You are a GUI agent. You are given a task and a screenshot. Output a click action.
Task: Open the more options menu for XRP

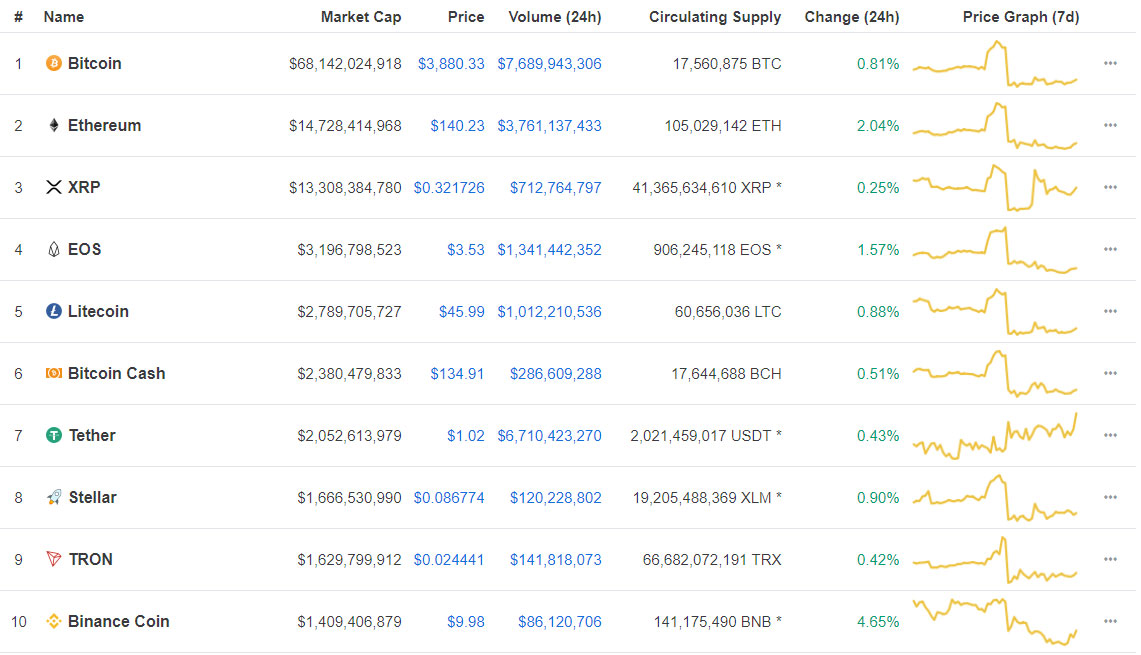coord(1110,187)
